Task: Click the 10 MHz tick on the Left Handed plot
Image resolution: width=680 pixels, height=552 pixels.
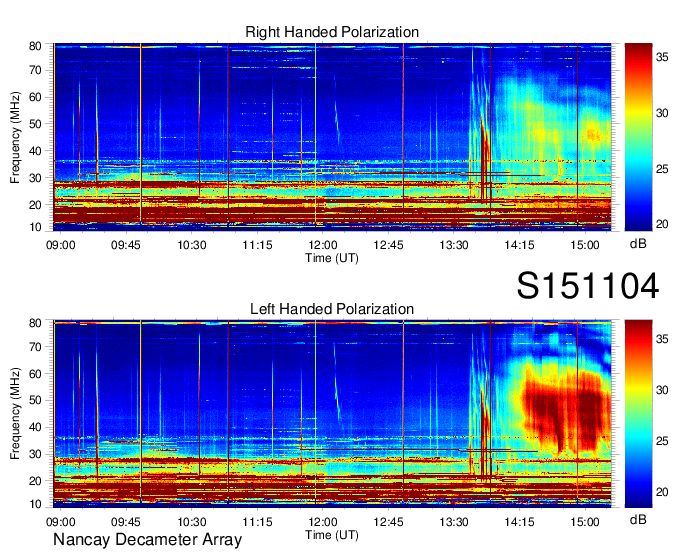Action: (35, 504)
